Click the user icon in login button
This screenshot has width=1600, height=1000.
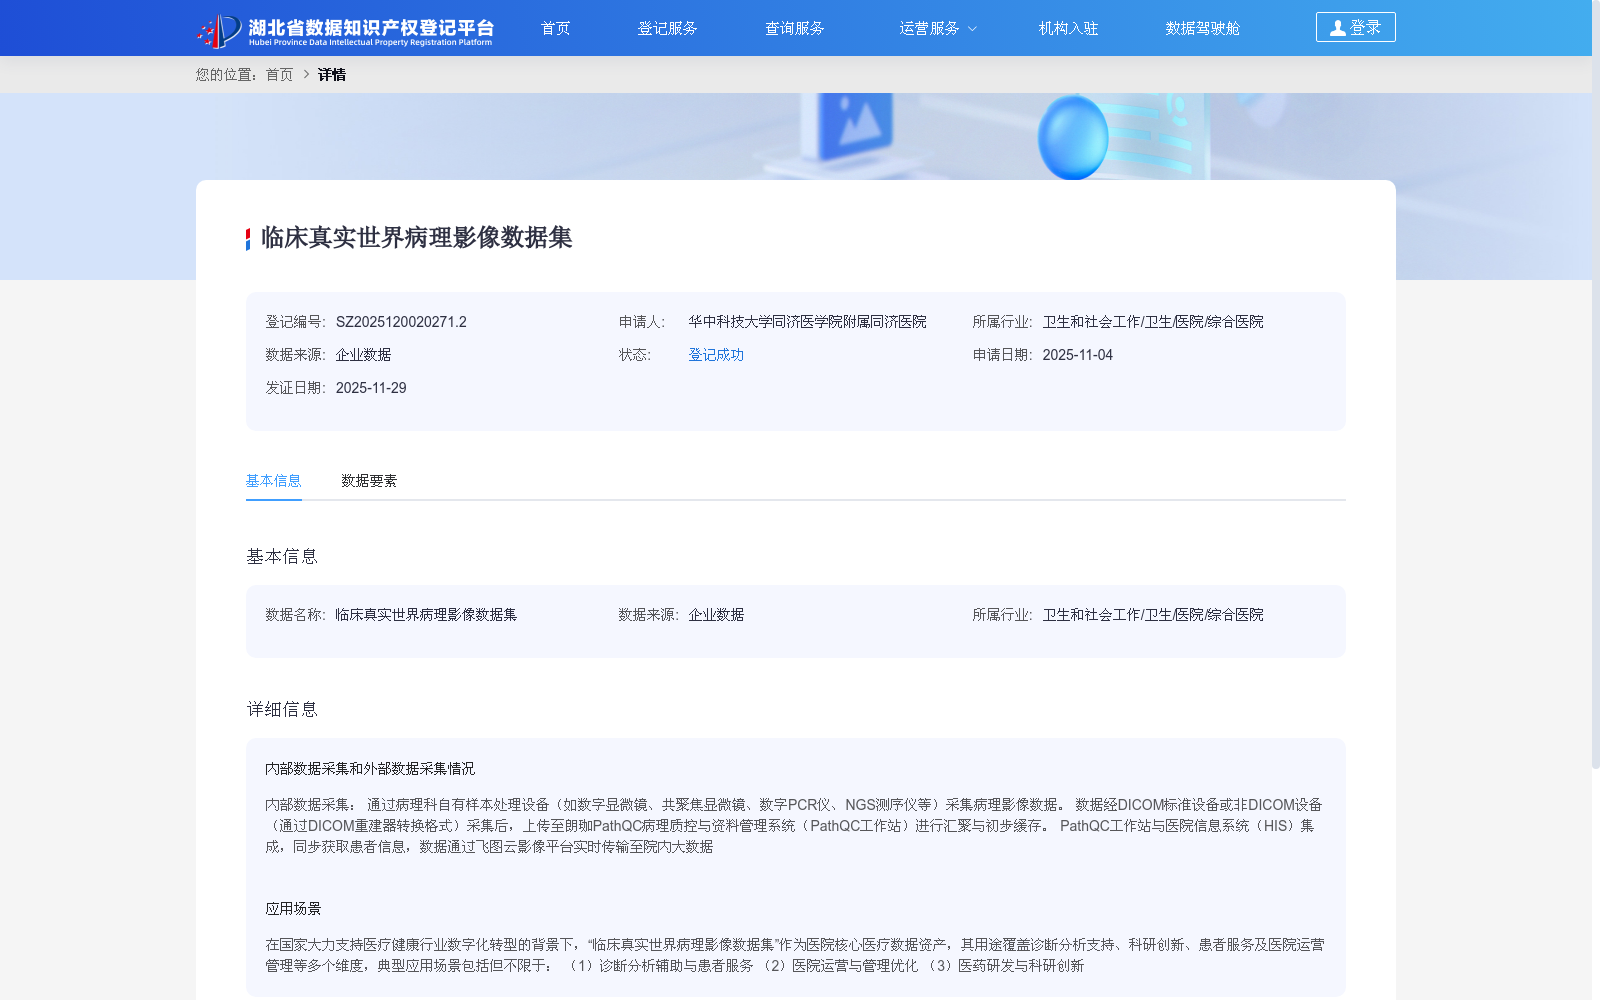pos(1337,28)
